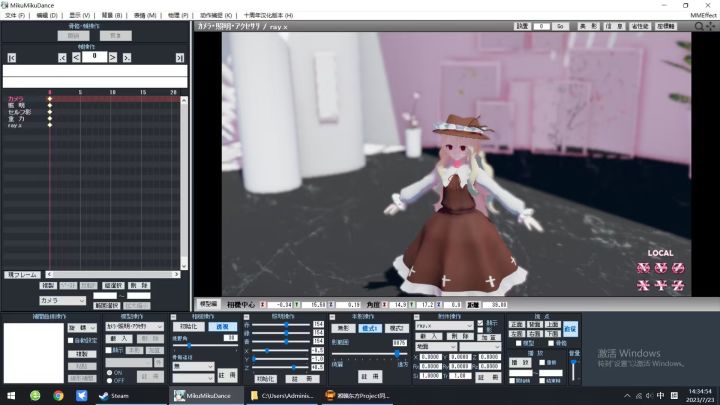Screen dimensions: 720x405
Task: Toggle bone checkbox in the viewpoint panel
Action: 551,343
